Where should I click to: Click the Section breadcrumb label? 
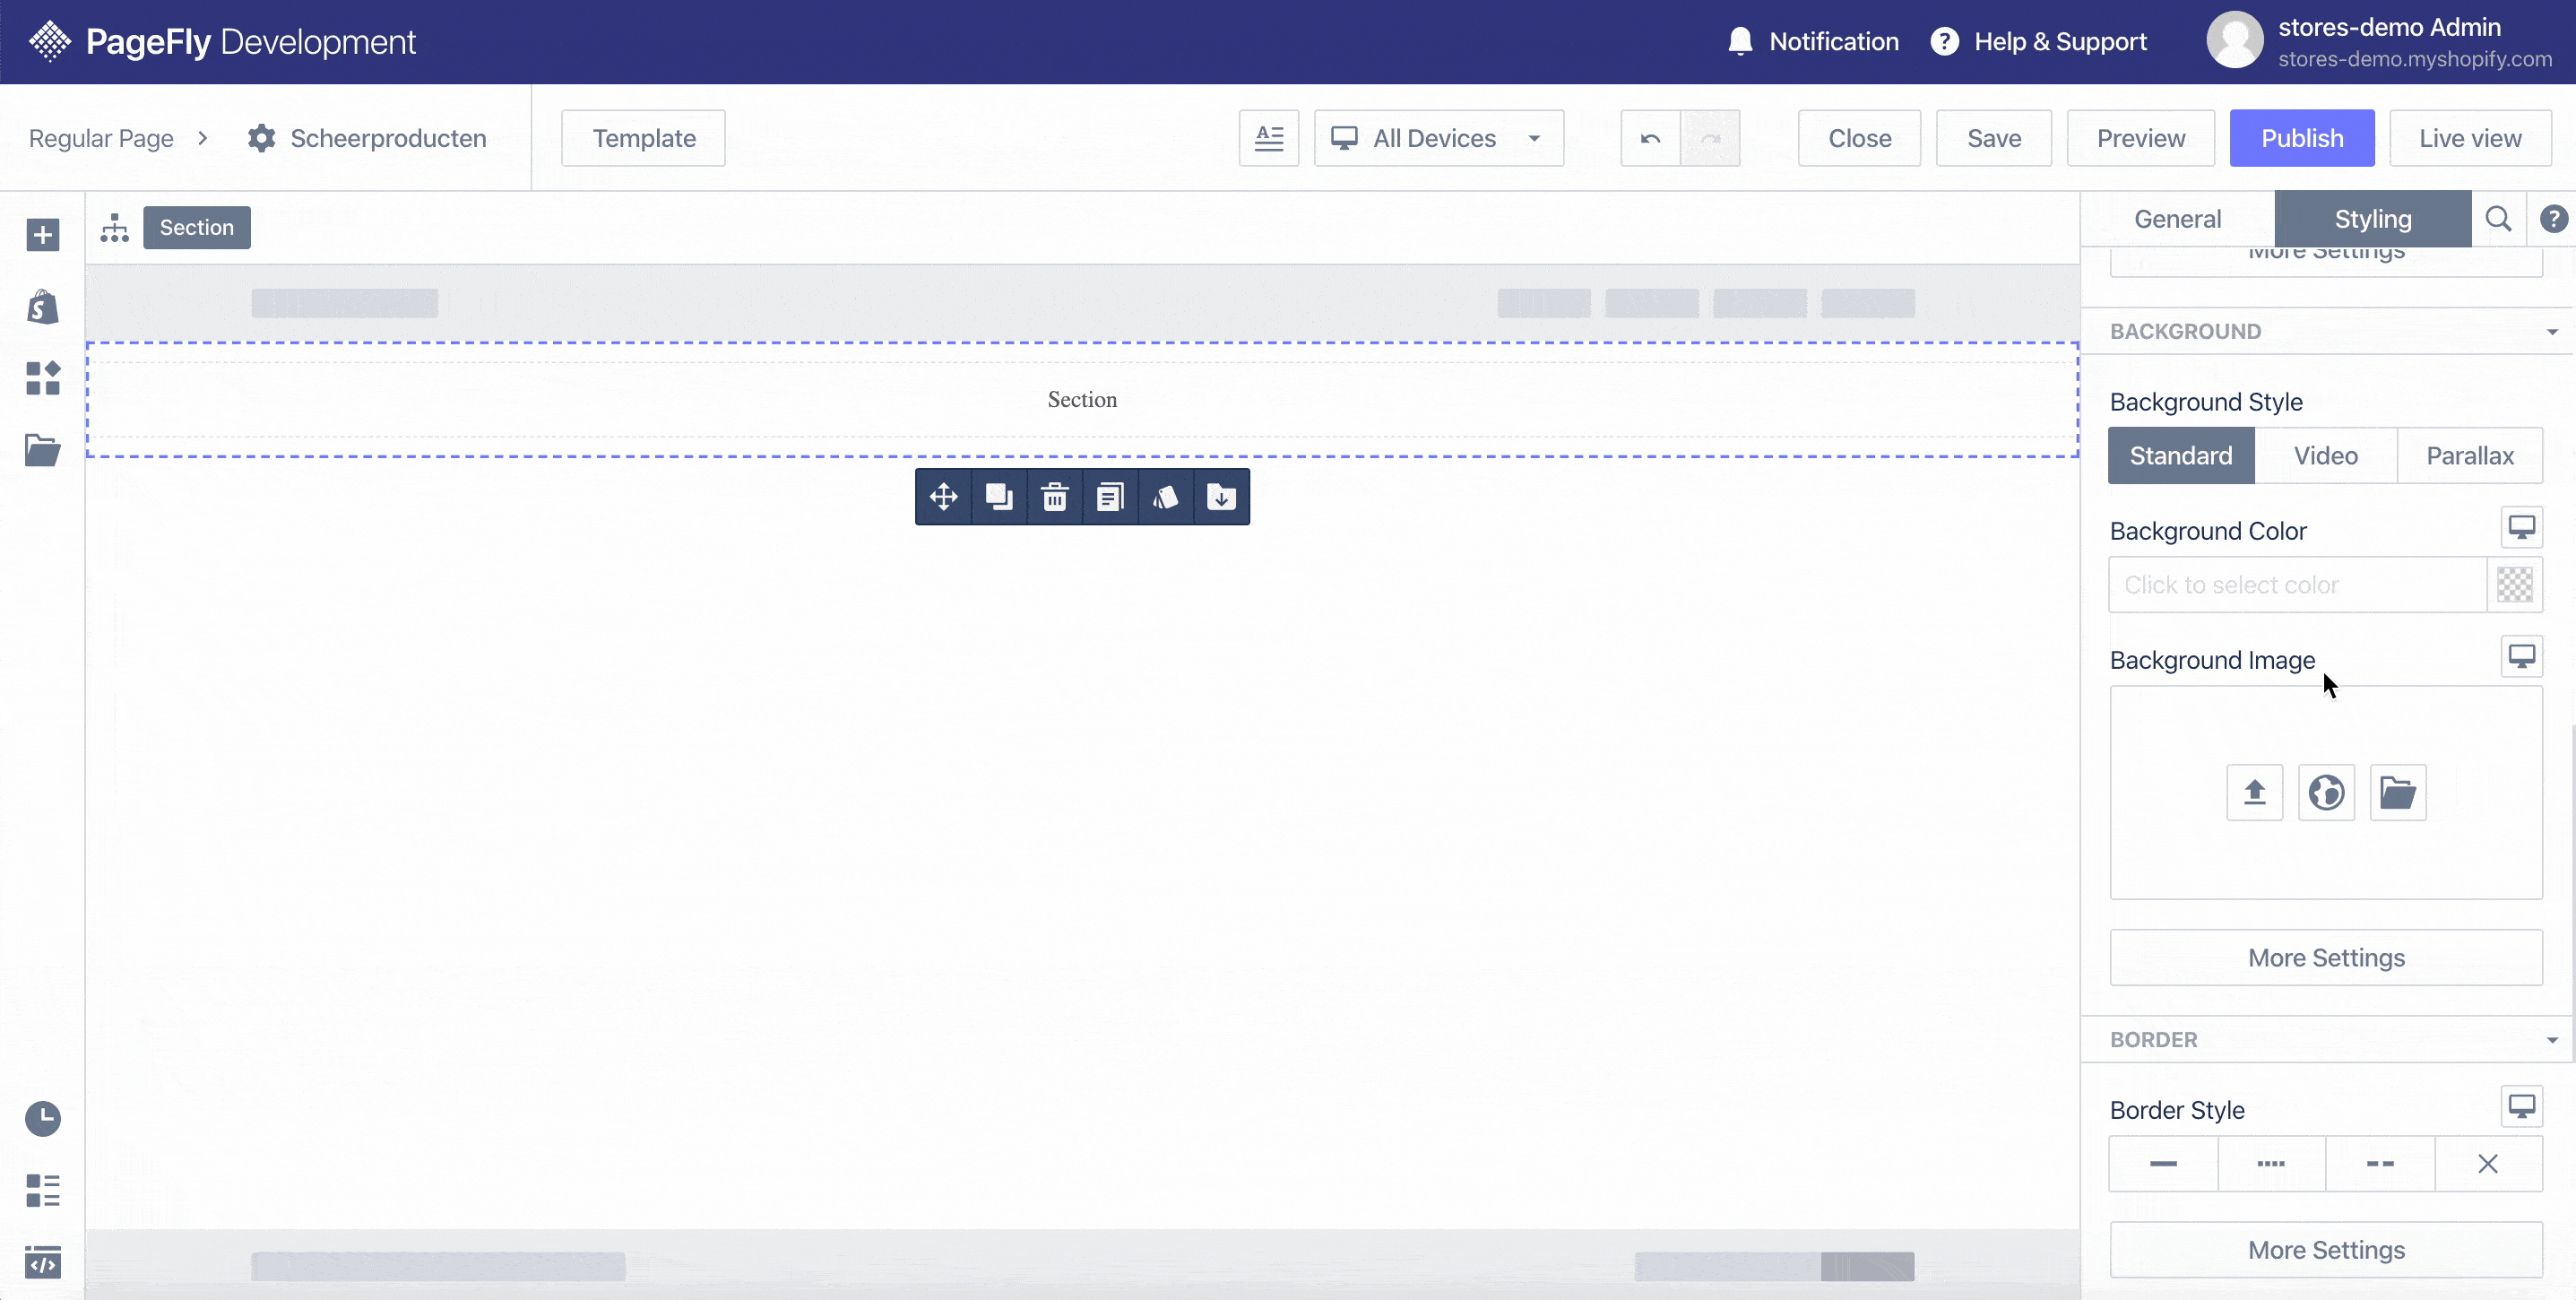coord(197,228)
